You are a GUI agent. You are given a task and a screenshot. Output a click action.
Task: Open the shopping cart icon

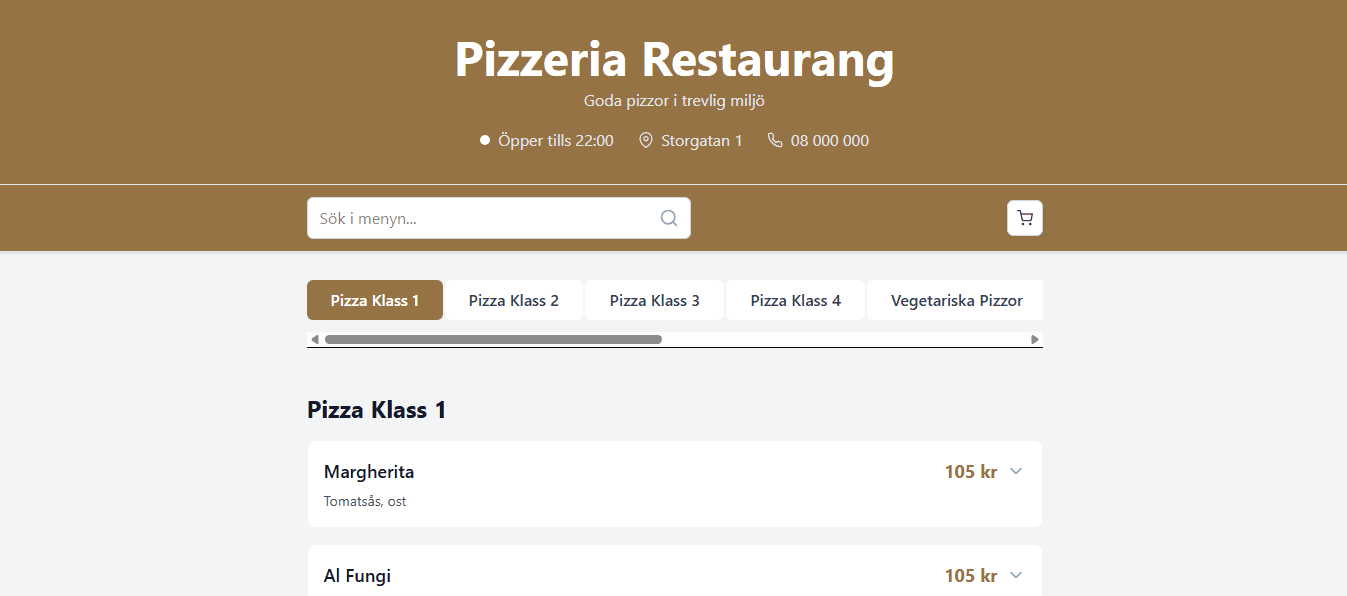[x=1024, y=217]
